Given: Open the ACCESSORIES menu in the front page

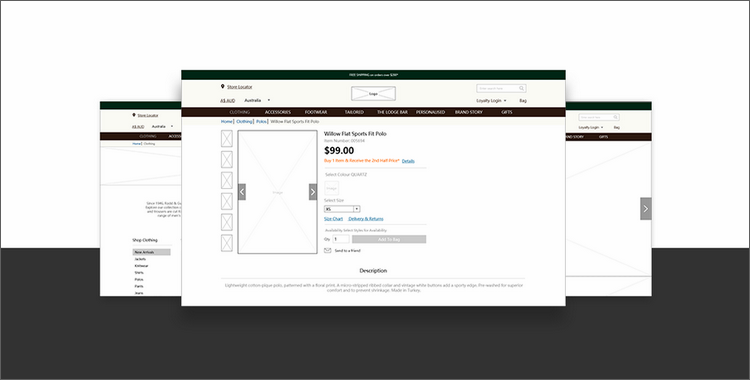Looking at the screenshot, I should [278, 112].
